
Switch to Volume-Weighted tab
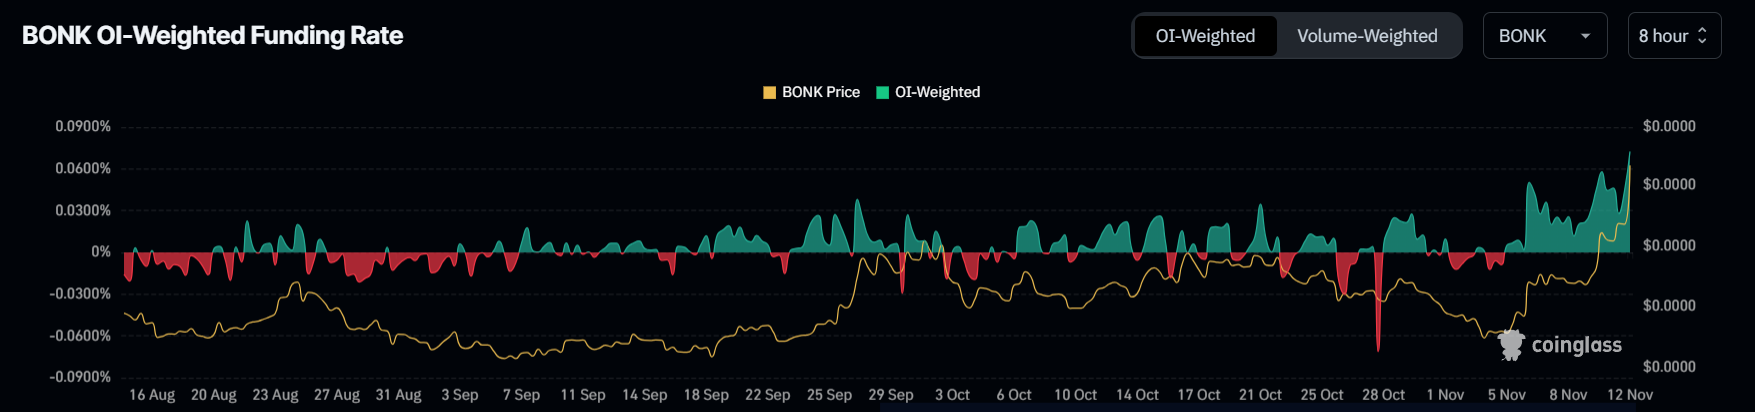point(1367,36)
